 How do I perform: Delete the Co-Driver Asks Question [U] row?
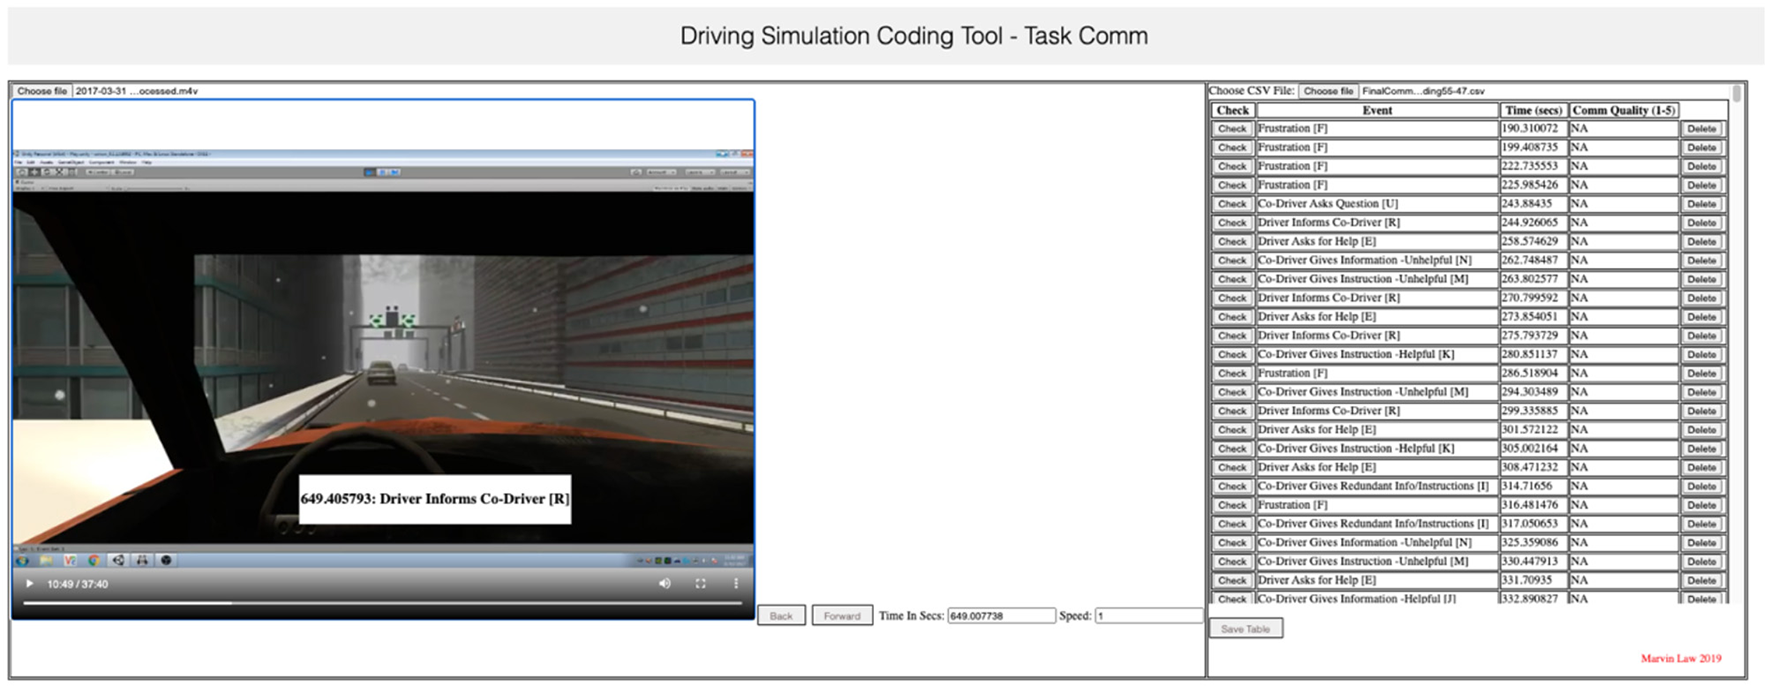(x=1701, y=204)
